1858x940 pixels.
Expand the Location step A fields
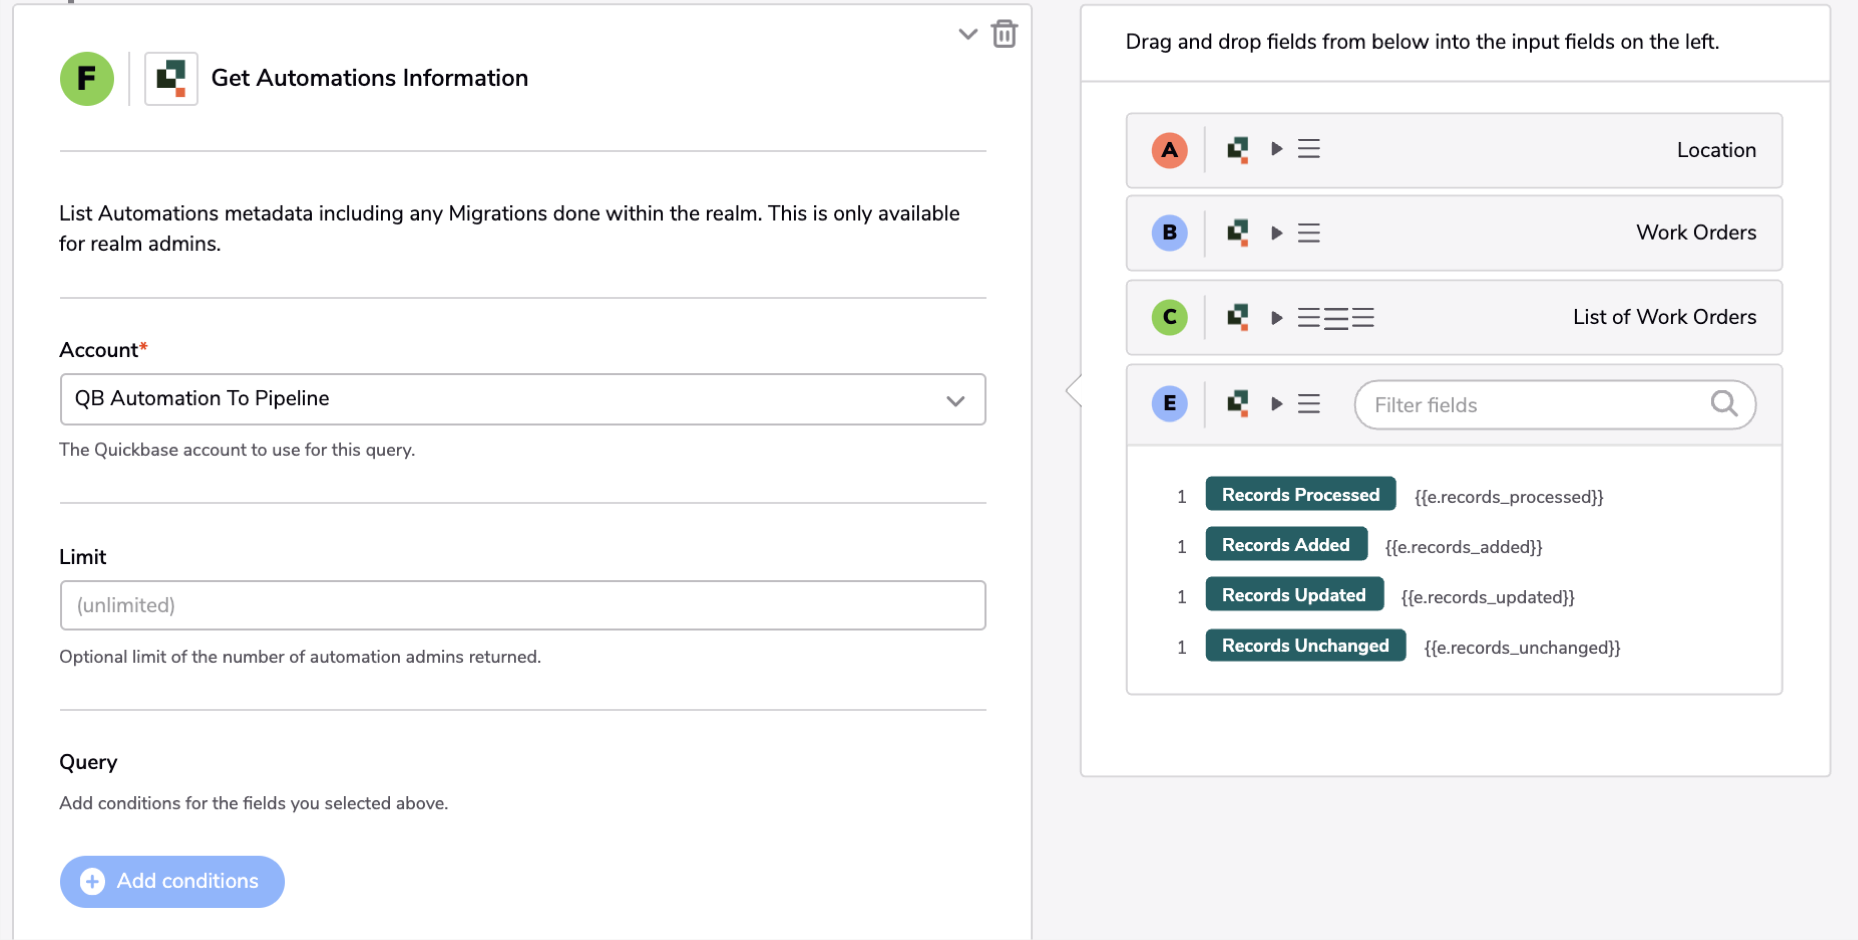[x=1277, y=149]
